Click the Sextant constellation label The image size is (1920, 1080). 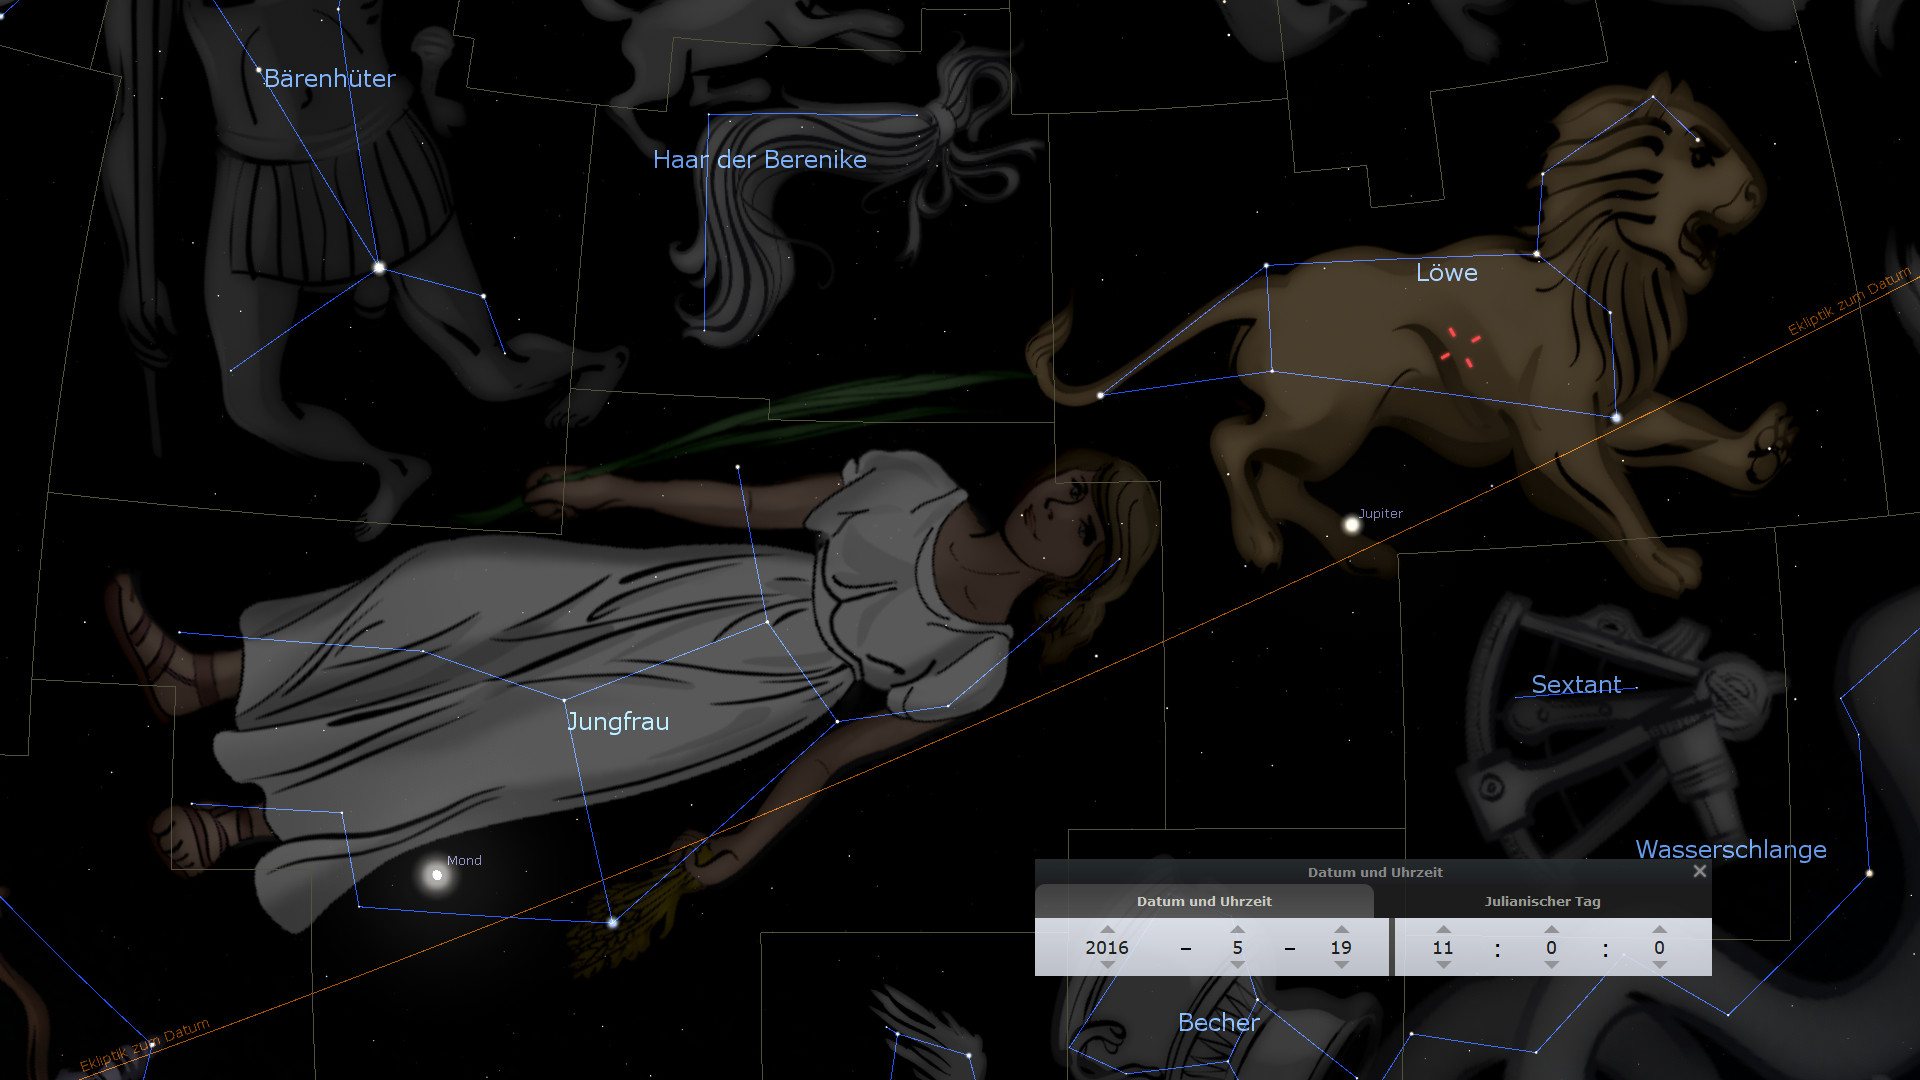(1576, 684)
